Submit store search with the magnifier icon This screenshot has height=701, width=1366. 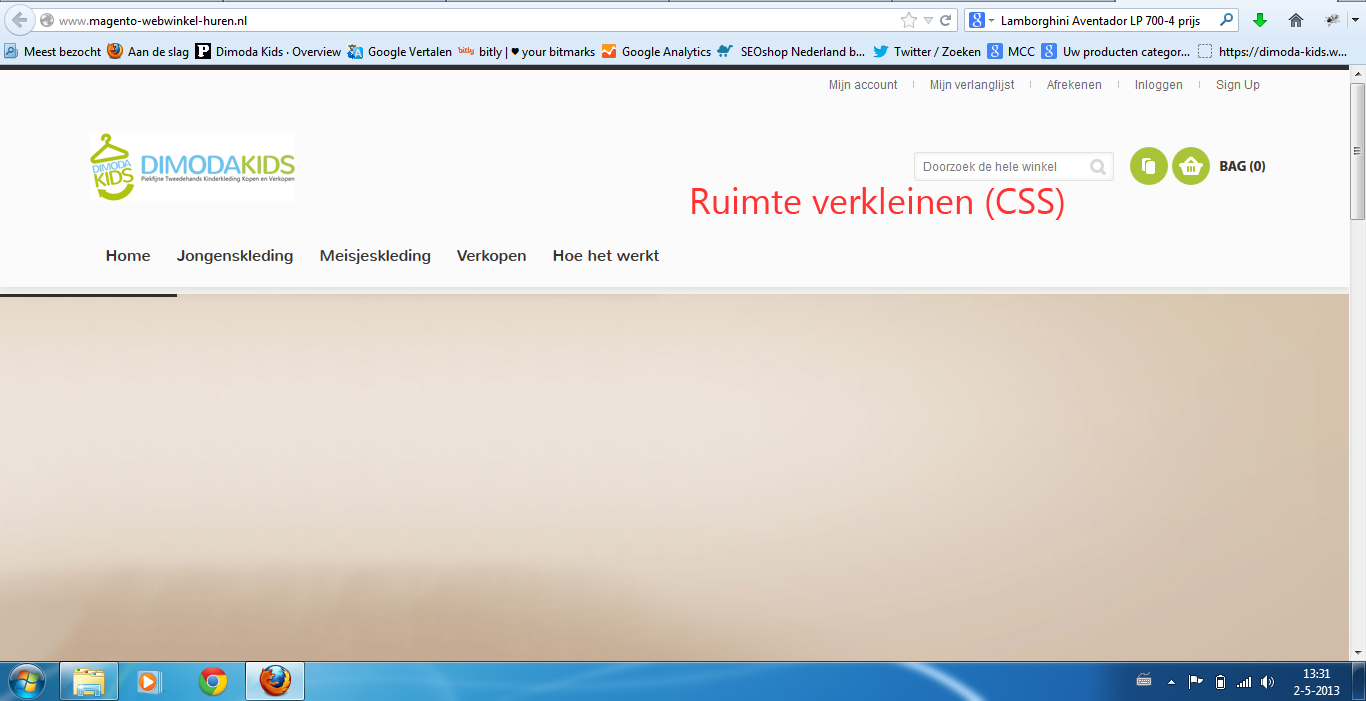coord(1098,167)
